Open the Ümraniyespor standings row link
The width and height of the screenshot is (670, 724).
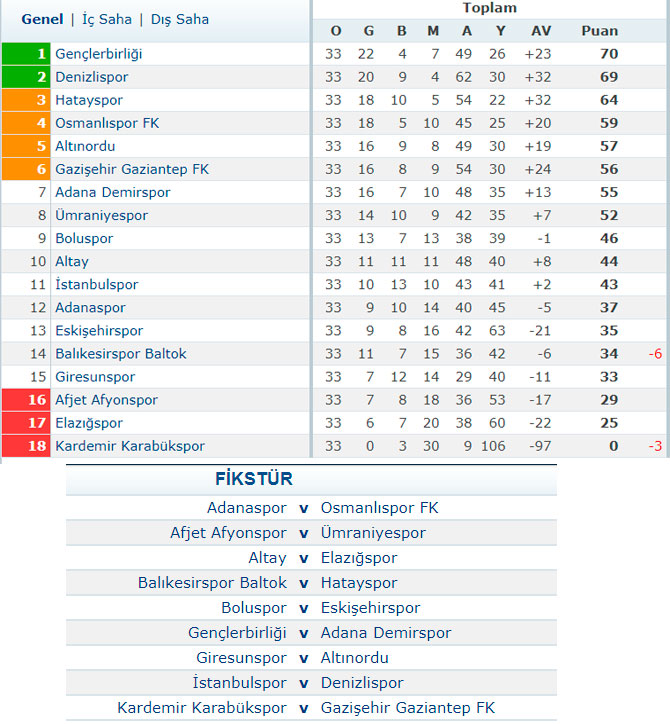(102, 215)
